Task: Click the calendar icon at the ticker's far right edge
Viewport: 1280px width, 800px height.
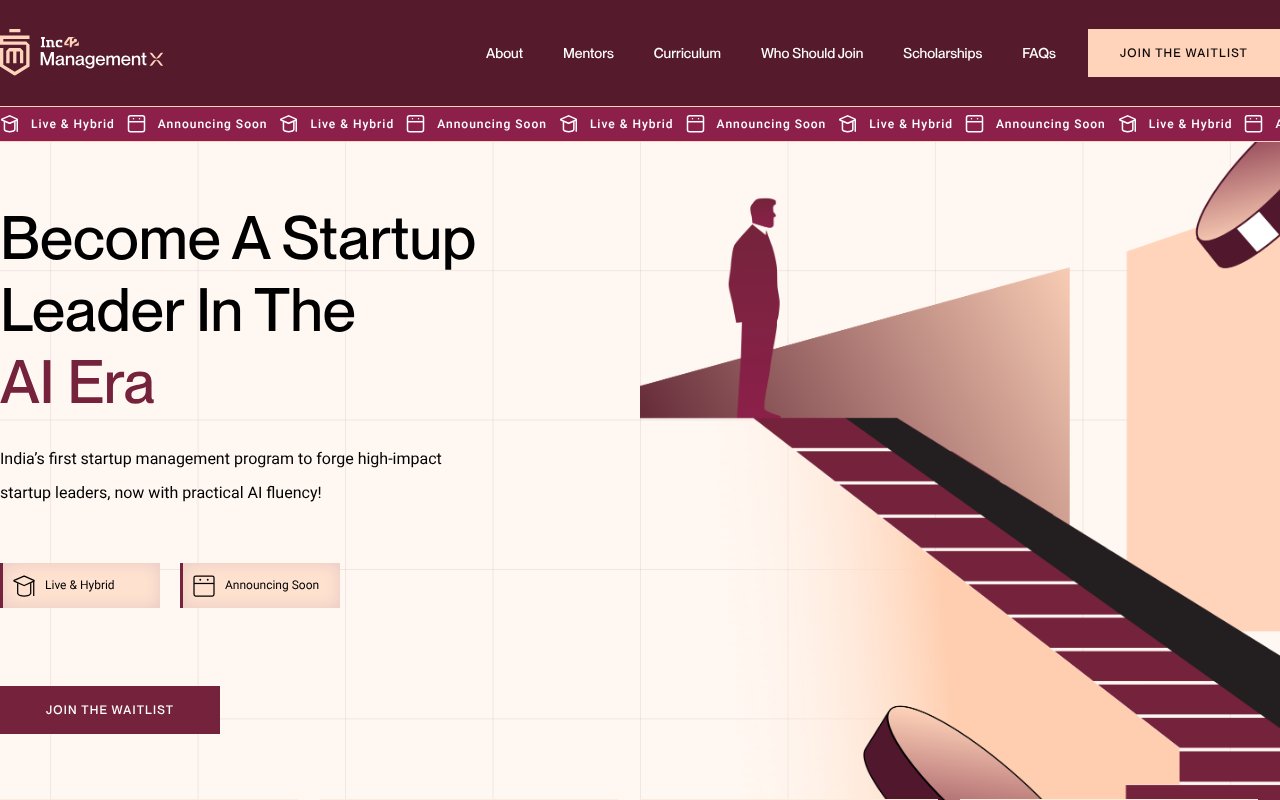Action: [x=1253, y=124]
